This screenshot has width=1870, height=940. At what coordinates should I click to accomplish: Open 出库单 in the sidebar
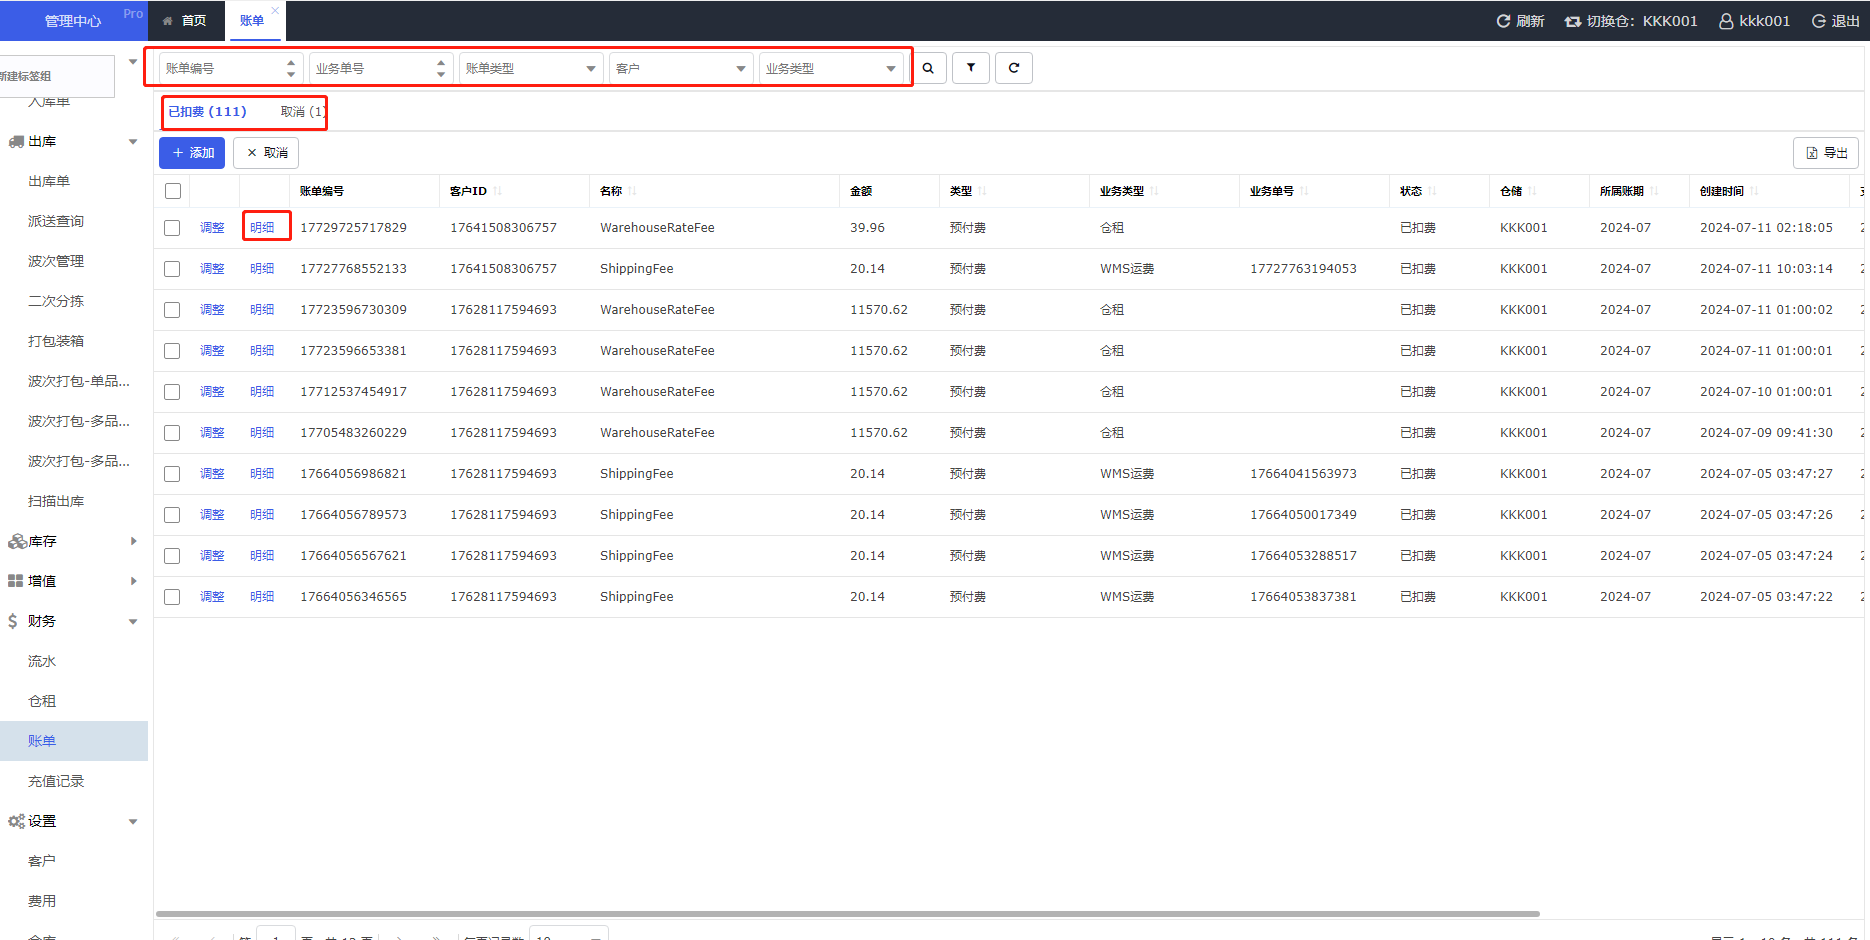tap(49, 181)
